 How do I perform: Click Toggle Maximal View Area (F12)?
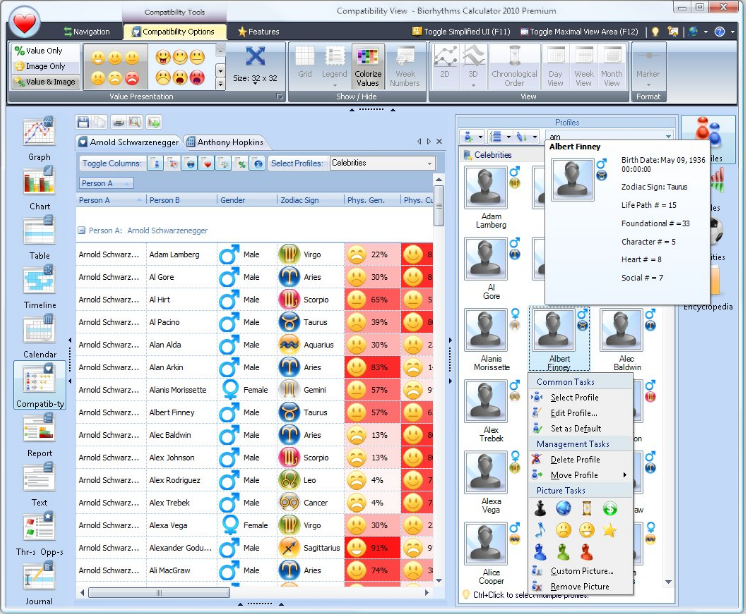point(579,31)
